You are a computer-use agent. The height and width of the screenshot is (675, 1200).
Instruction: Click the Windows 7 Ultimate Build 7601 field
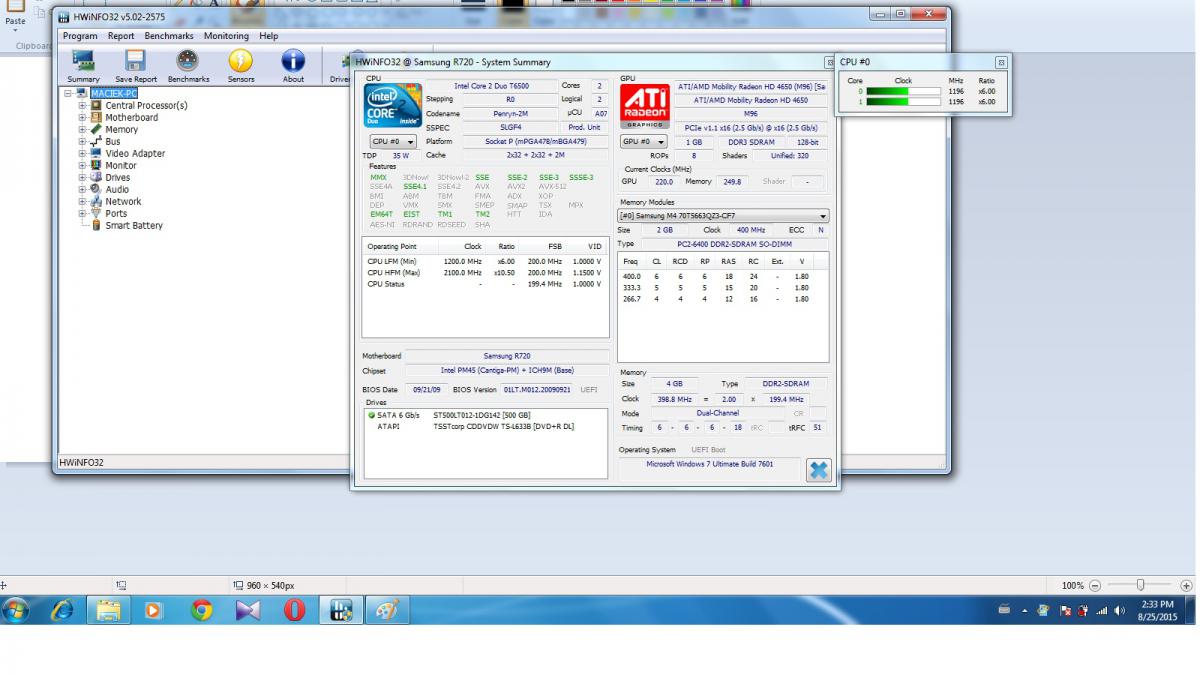point(710,464)
